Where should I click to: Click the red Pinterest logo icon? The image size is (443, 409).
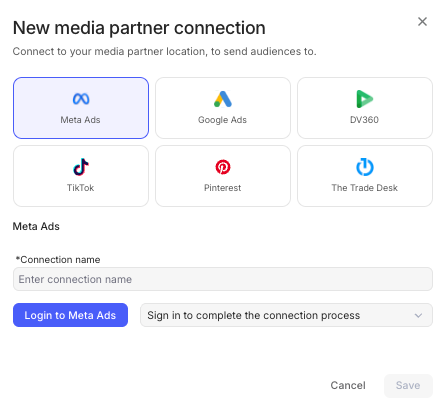point(223,167)
